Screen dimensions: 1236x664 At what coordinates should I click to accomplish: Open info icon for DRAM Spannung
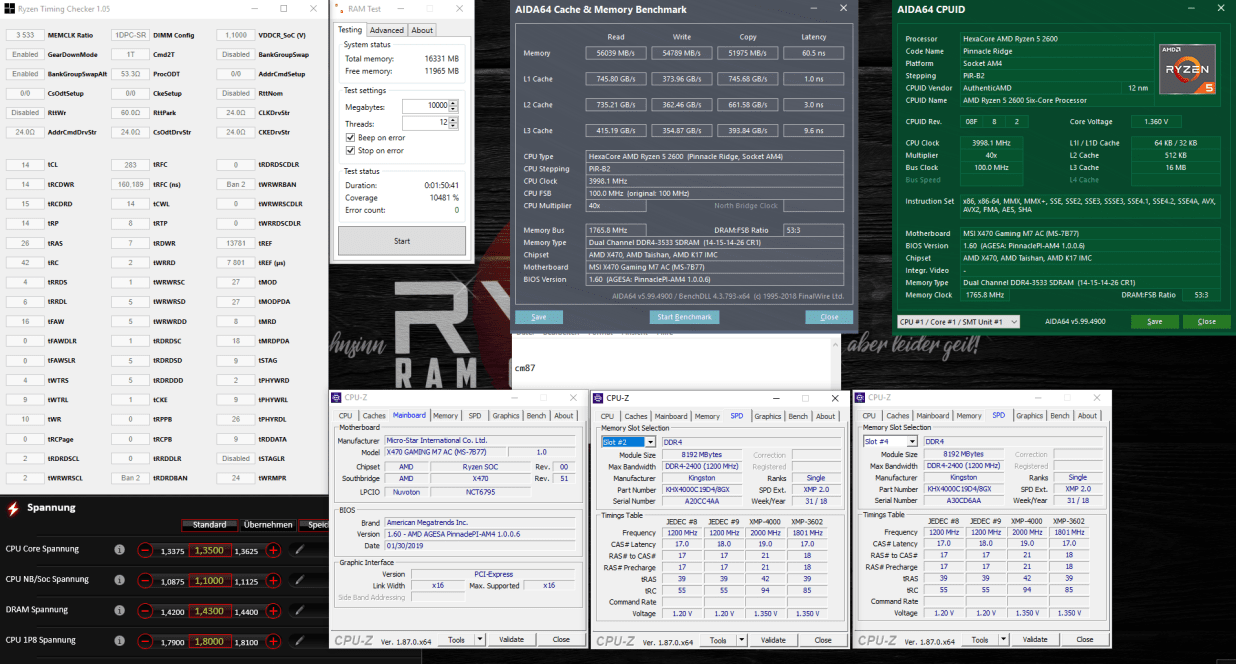click(119, 610)
